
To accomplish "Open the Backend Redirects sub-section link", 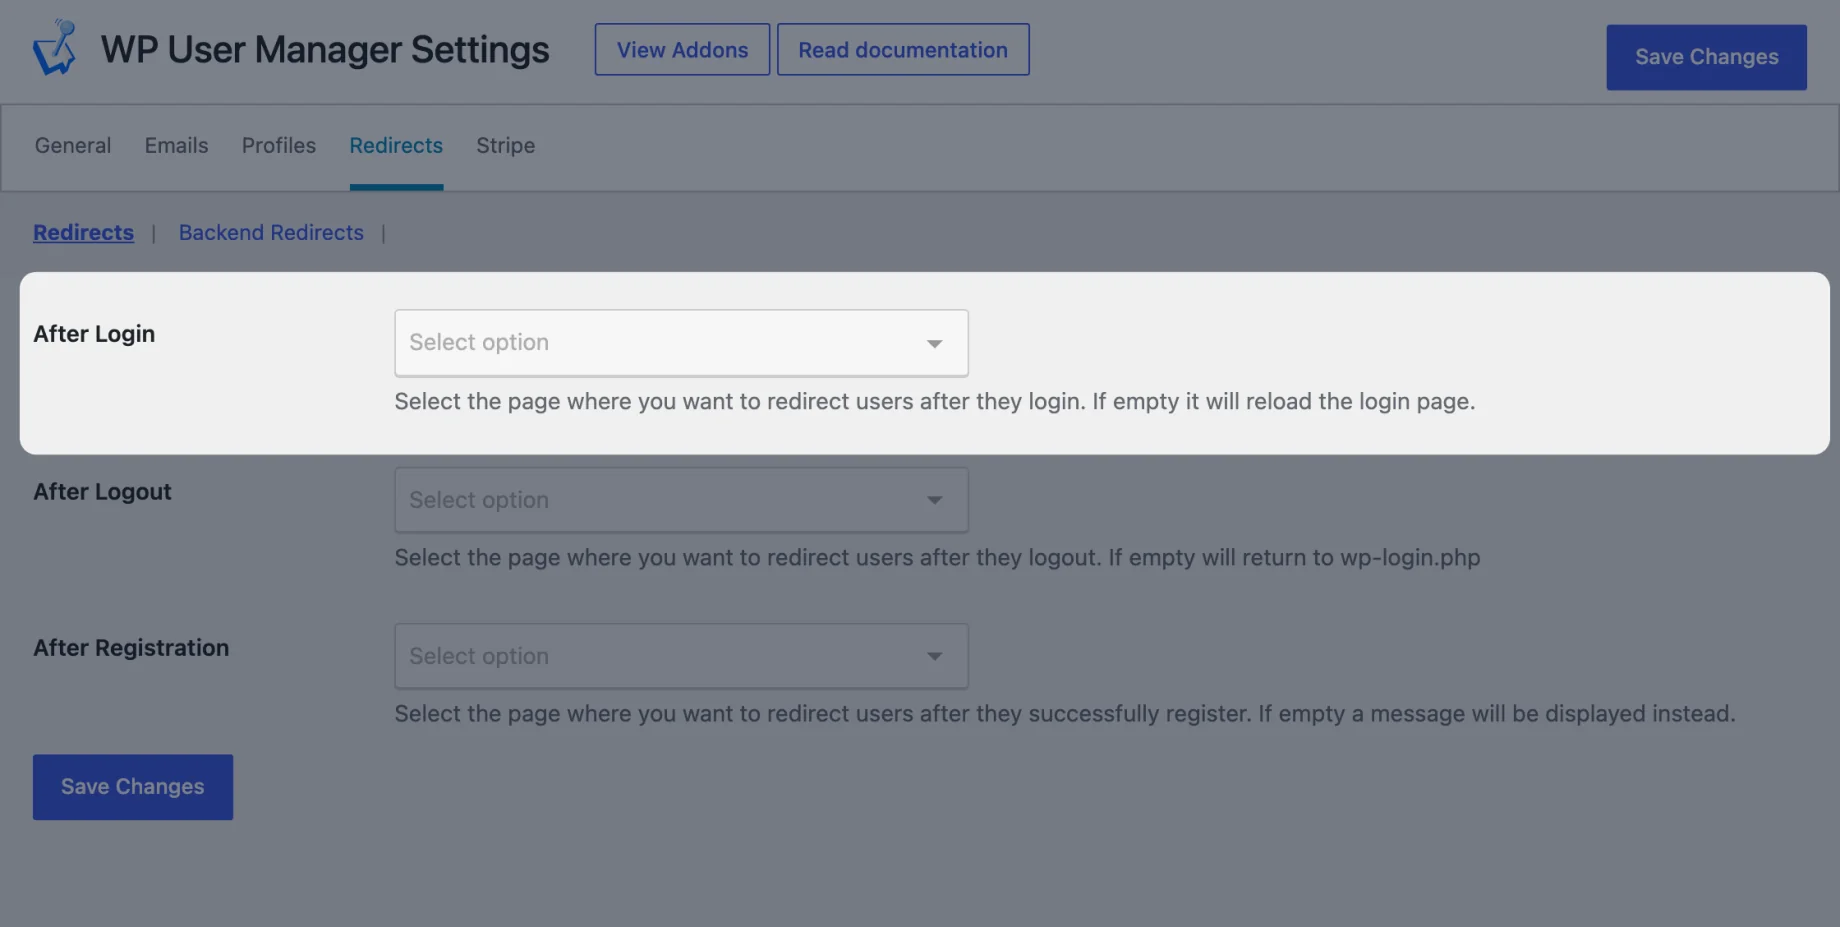I will point(271,232).
